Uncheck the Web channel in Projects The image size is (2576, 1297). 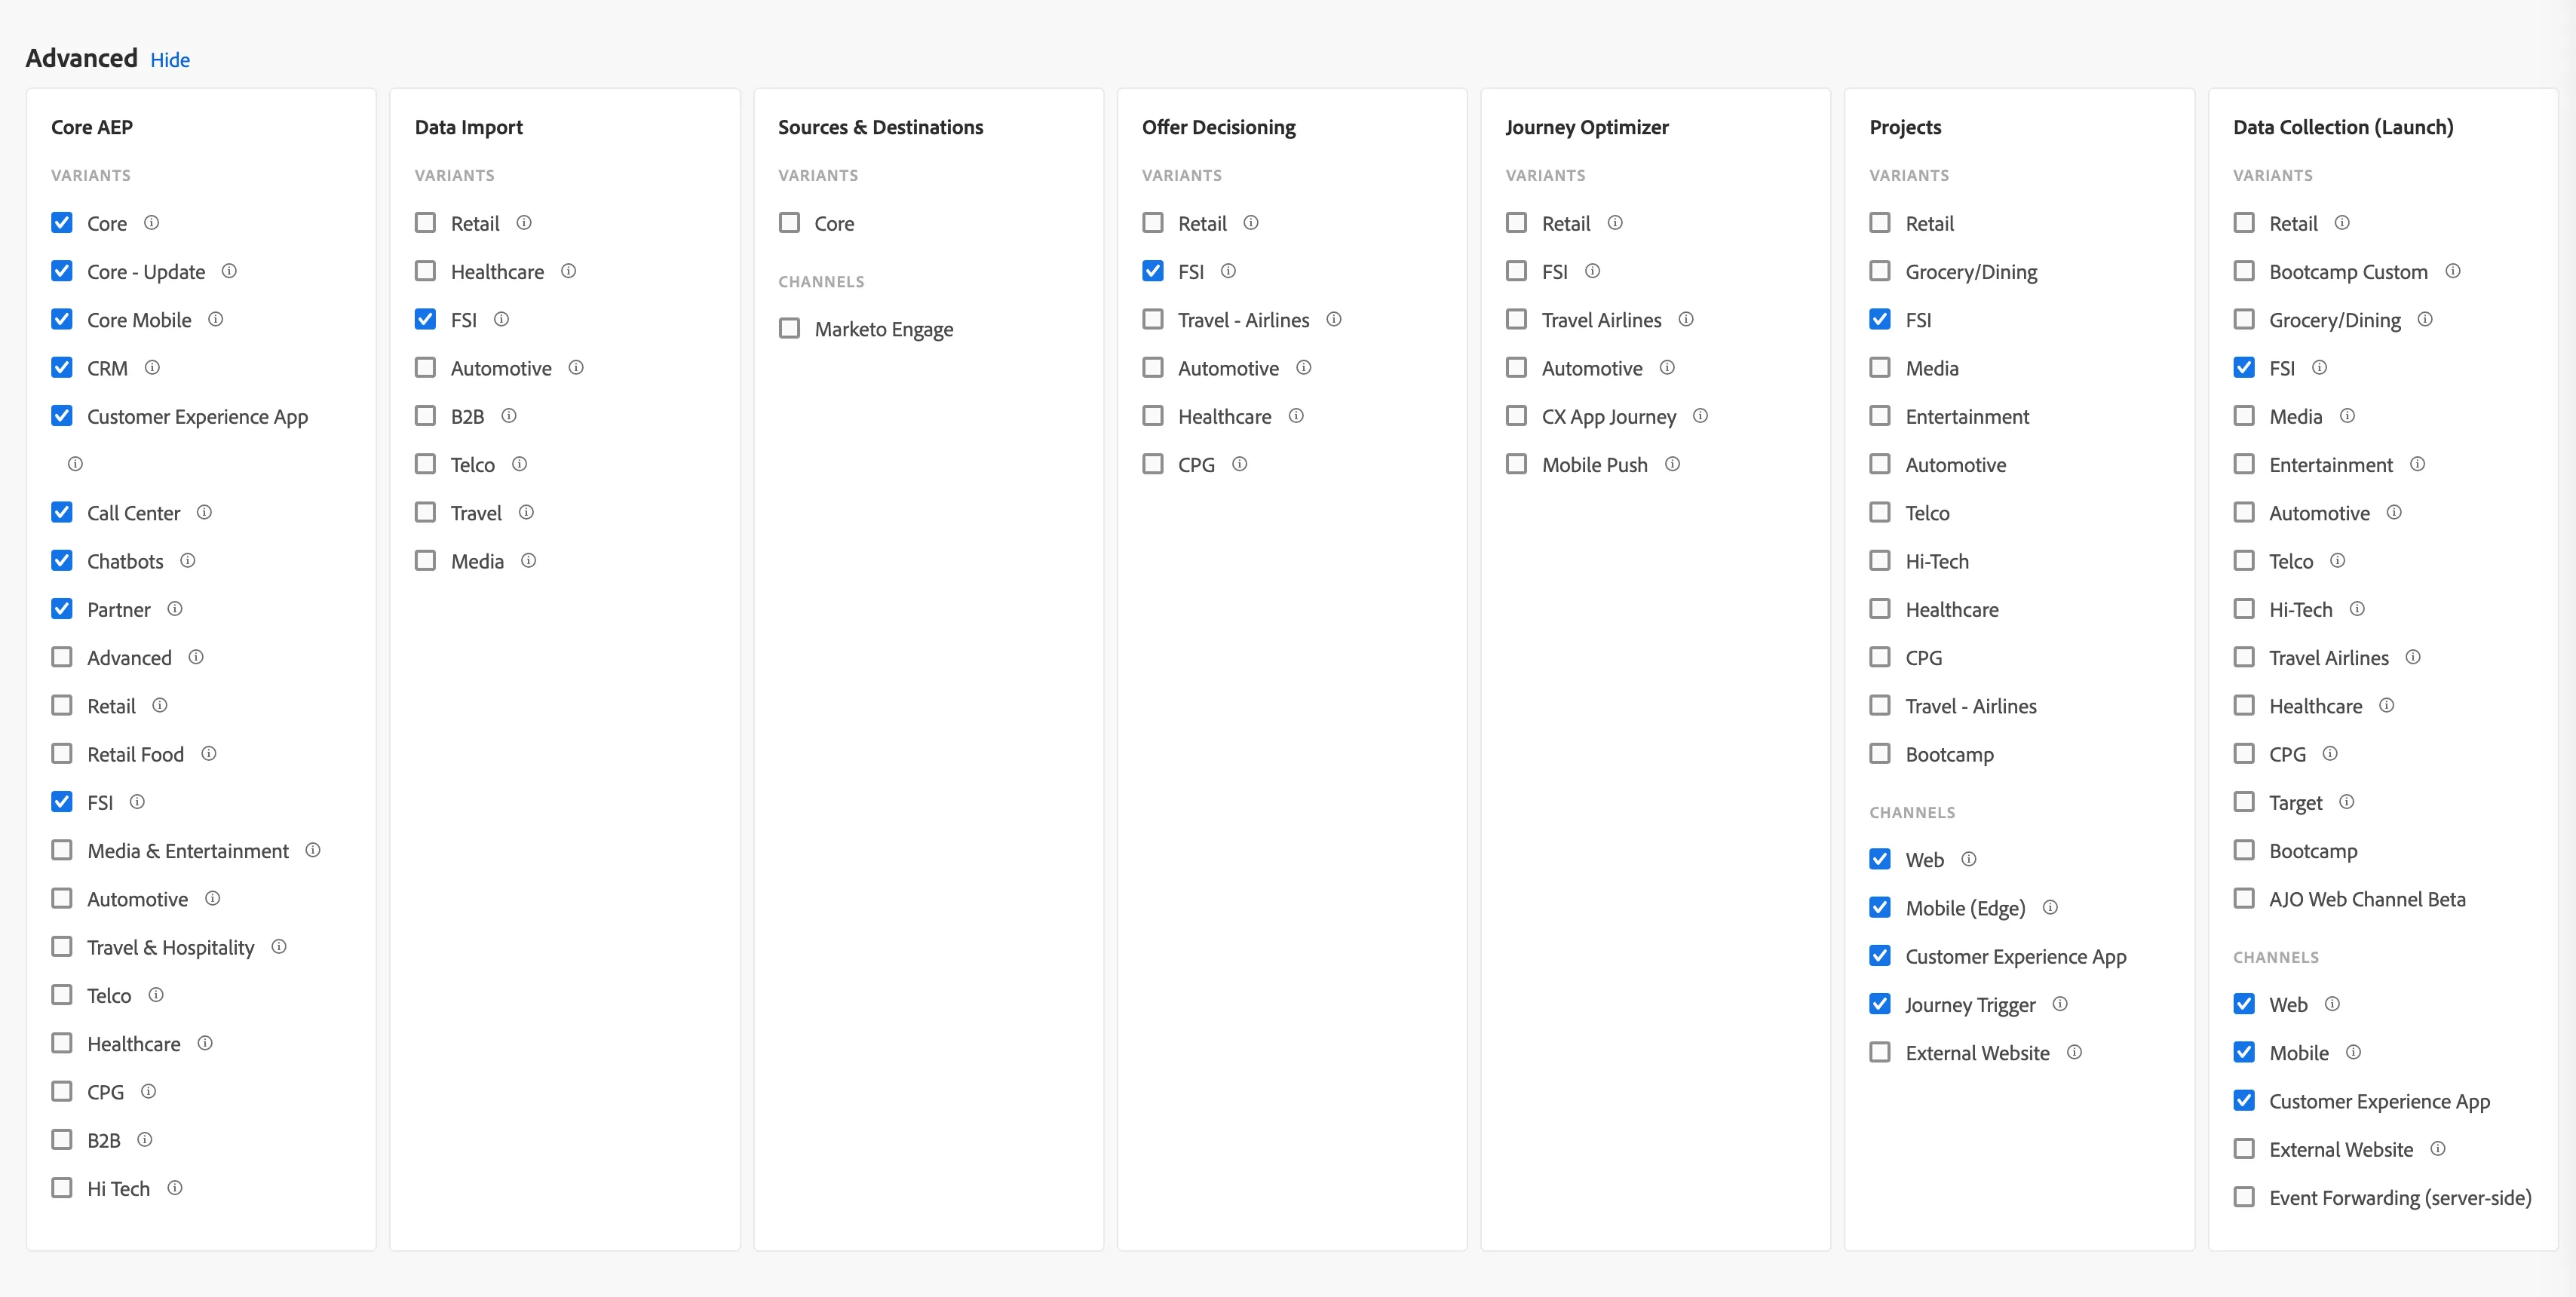[x=1880, y=859]
